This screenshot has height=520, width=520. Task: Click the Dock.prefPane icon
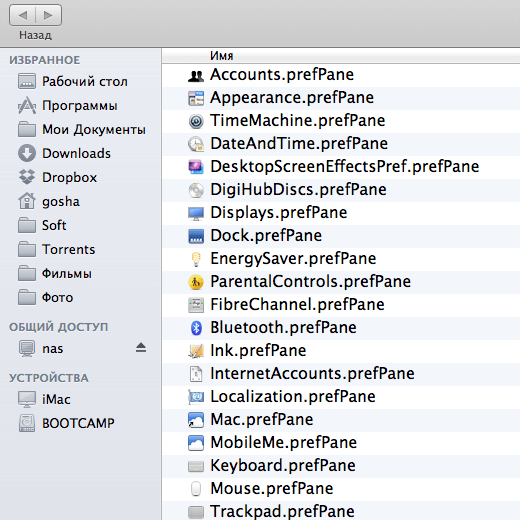point(196,236)
